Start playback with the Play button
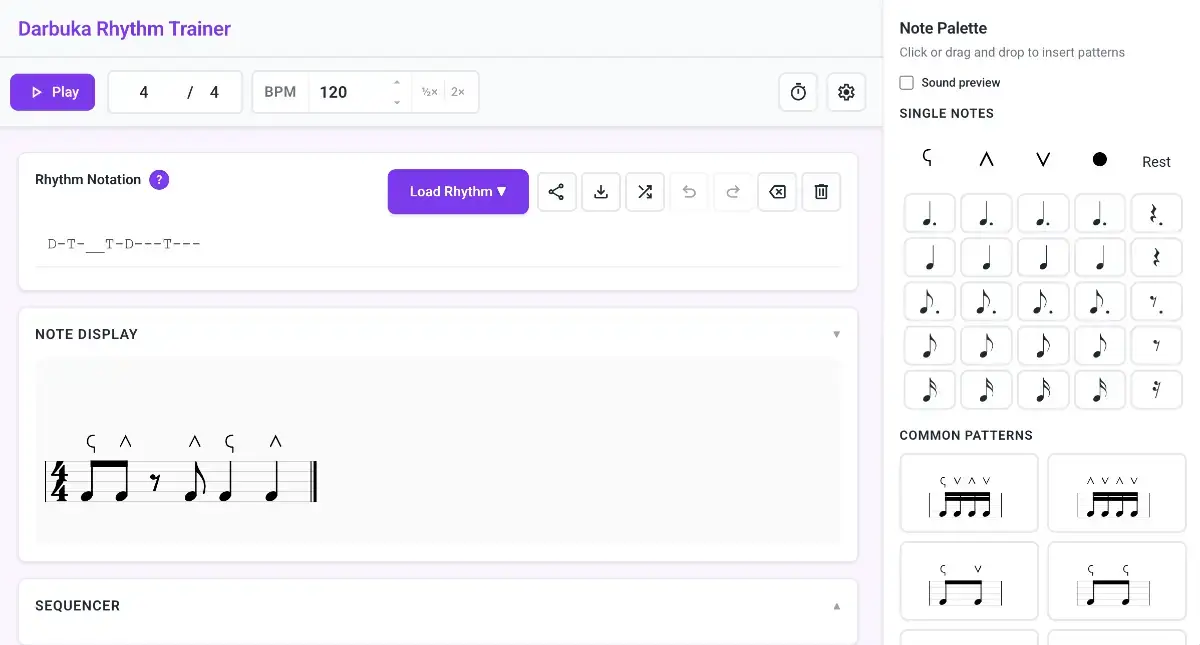Screen dimensions: 1200x645 pos(53,92)
